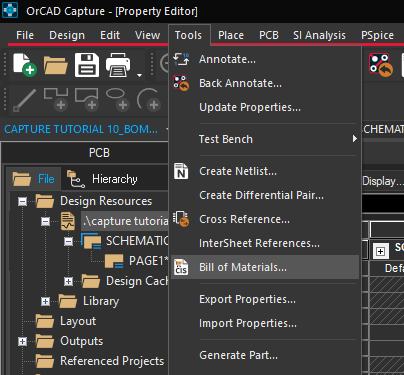Select the Place line drawing tool
Image resolution: width=404 pixels, height=375 pixels.
(24, 100)
